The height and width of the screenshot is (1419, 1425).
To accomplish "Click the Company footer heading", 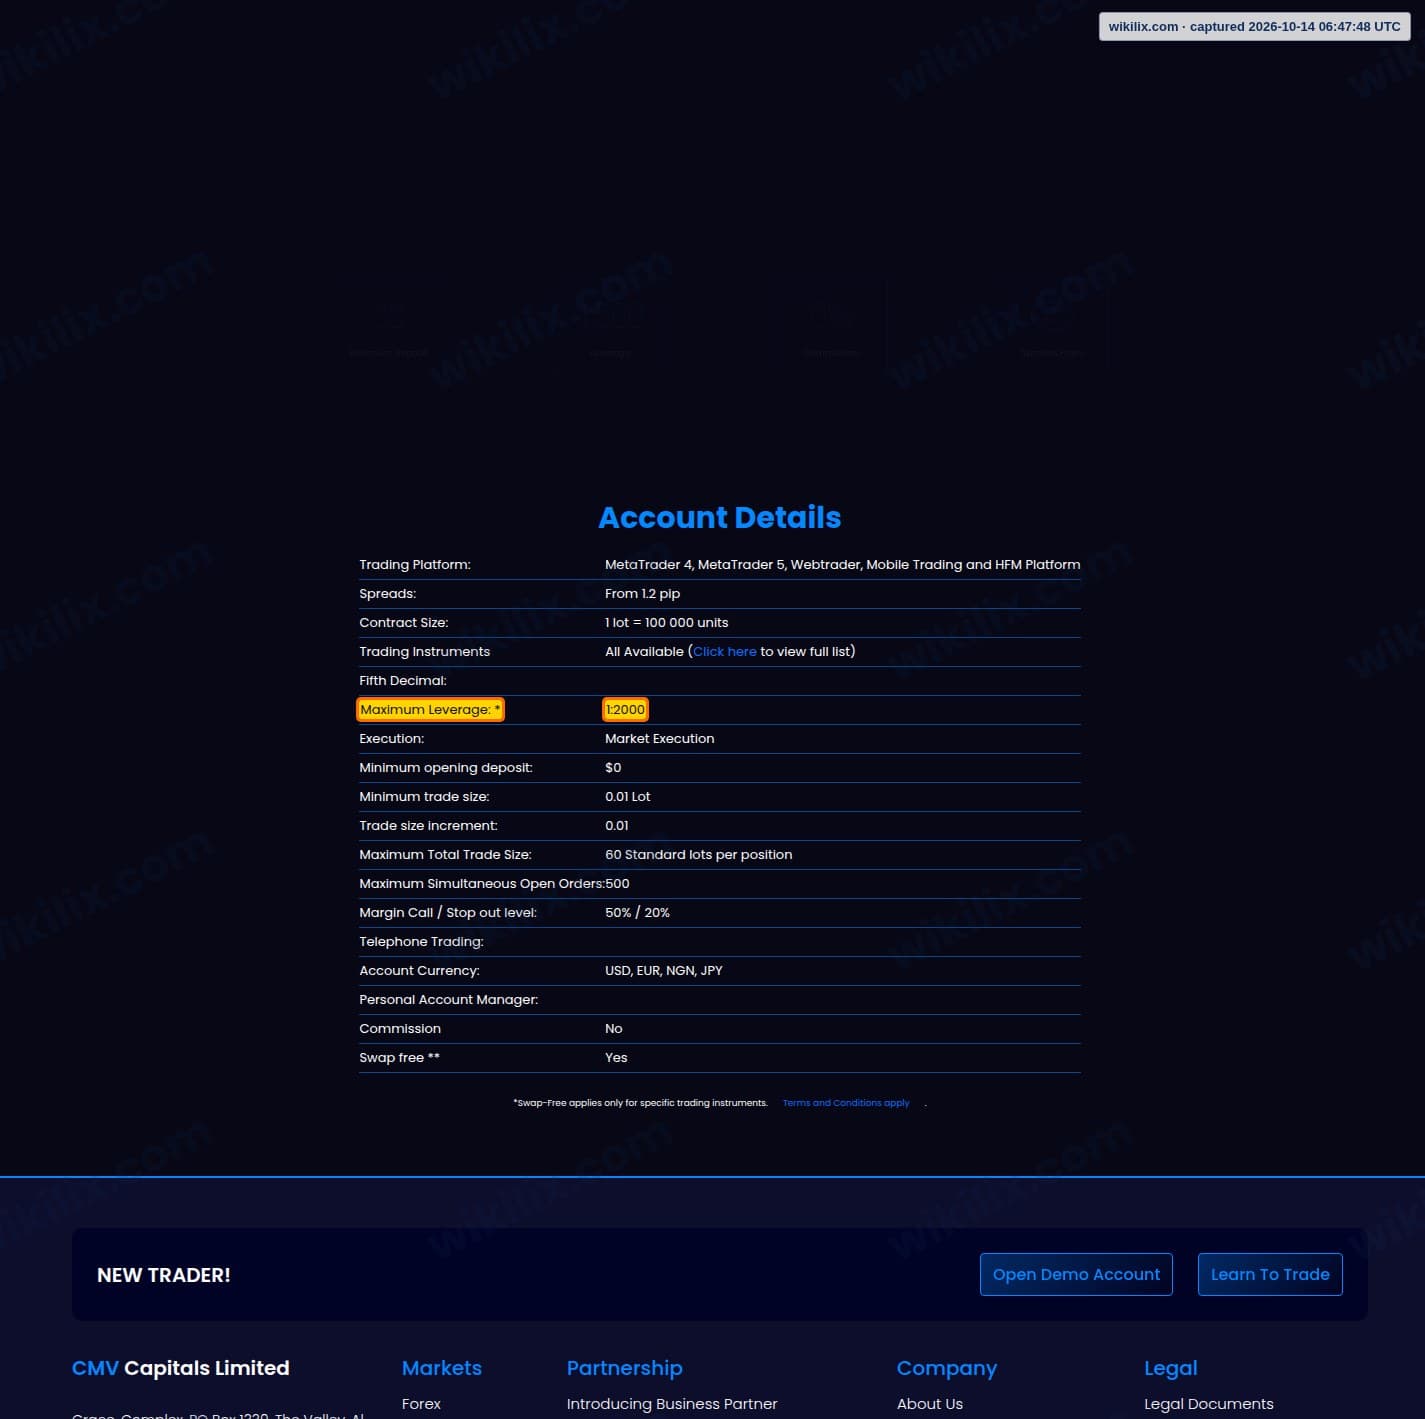I will click(x=946, y=1368).
